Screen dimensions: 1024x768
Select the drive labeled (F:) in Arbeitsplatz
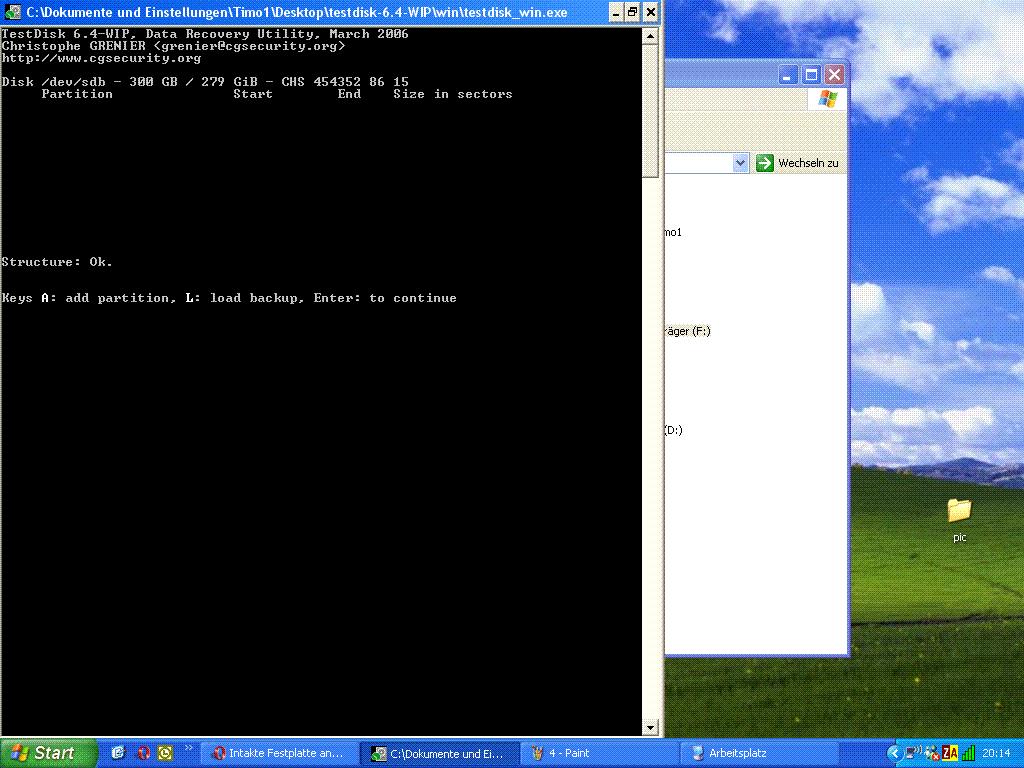click(x=688, y=331)
